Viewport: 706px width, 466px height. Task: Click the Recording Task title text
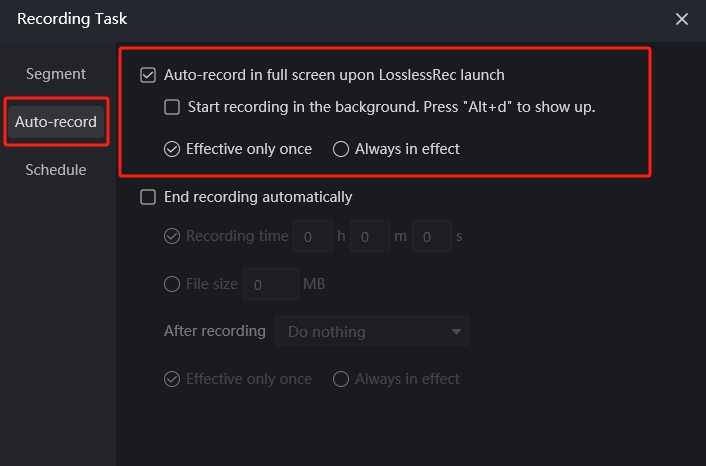[72, 19]
